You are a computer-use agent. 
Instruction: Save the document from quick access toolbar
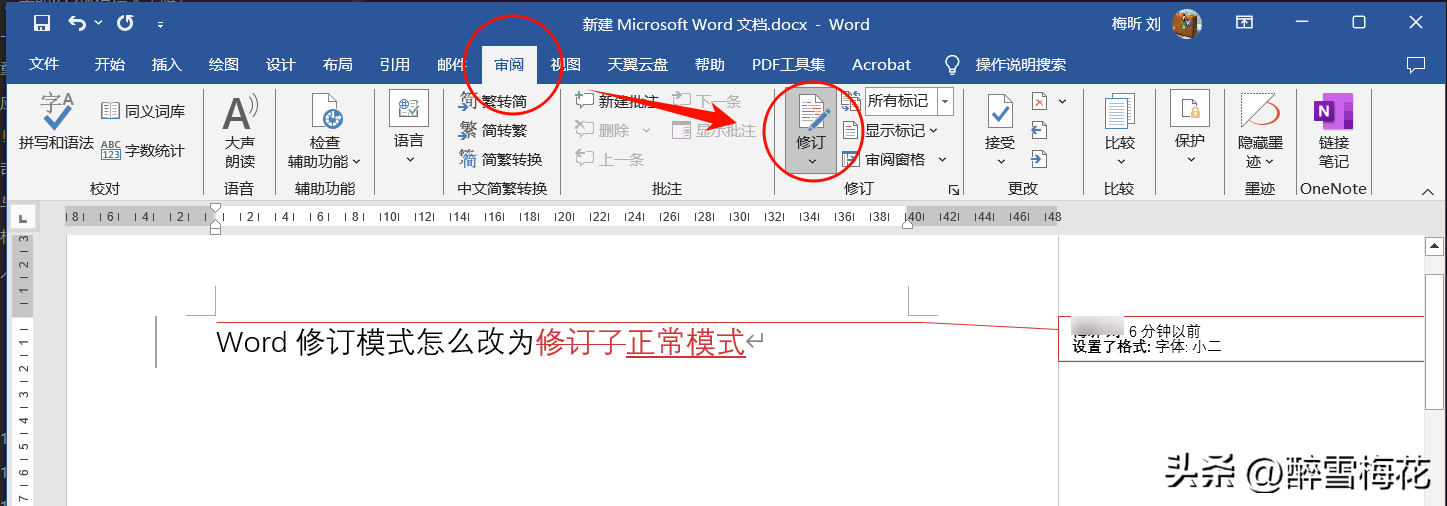point(41,23)
